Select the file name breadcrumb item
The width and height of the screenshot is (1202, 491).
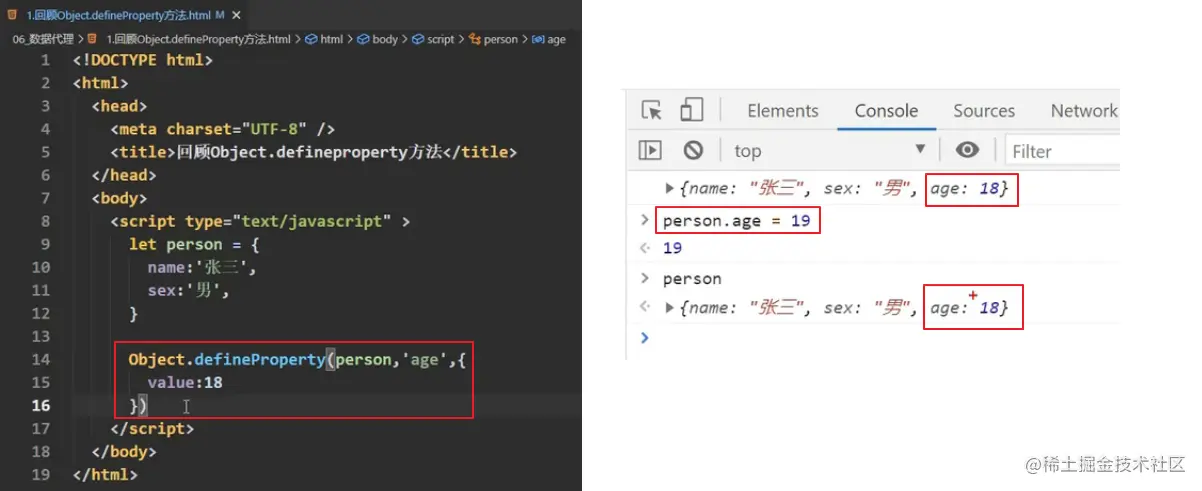click(x=190, y=39)
